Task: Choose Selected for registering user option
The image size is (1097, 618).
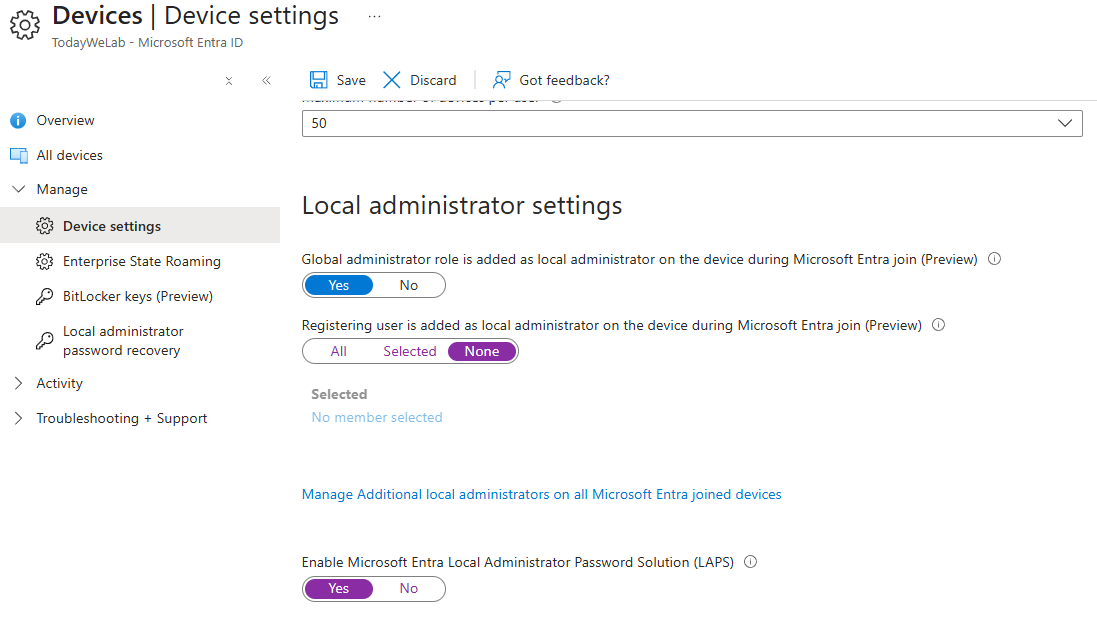Action: pos(409,351)
